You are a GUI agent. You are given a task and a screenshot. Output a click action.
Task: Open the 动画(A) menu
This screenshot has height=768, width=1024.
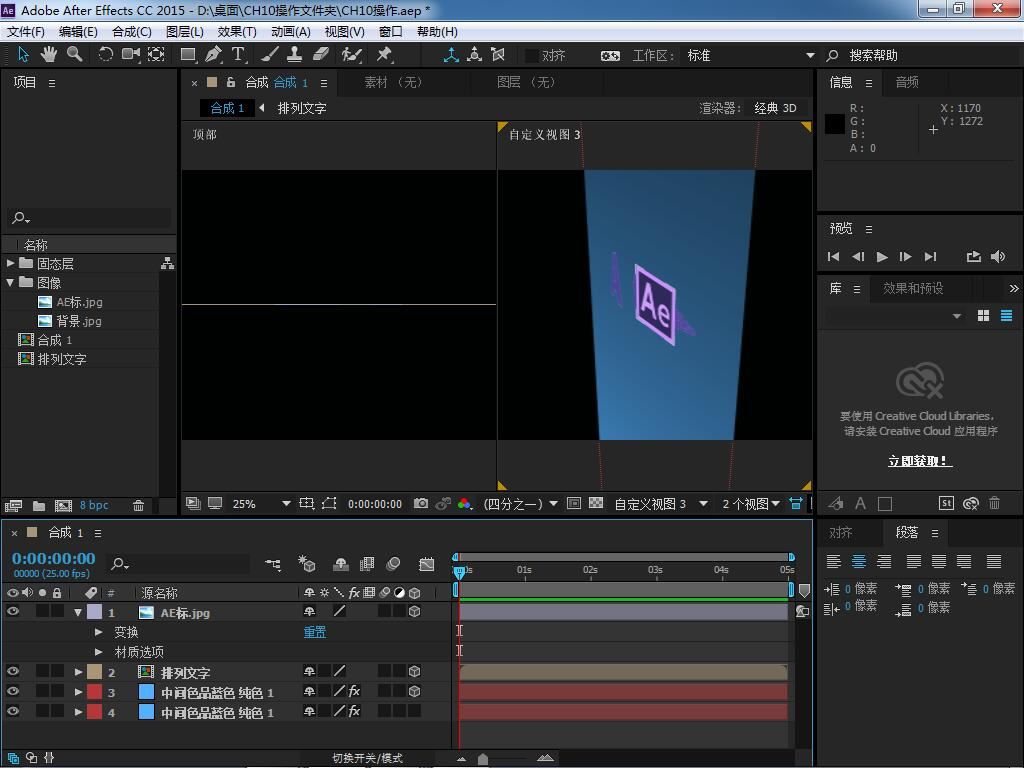(x=291, y=31)
